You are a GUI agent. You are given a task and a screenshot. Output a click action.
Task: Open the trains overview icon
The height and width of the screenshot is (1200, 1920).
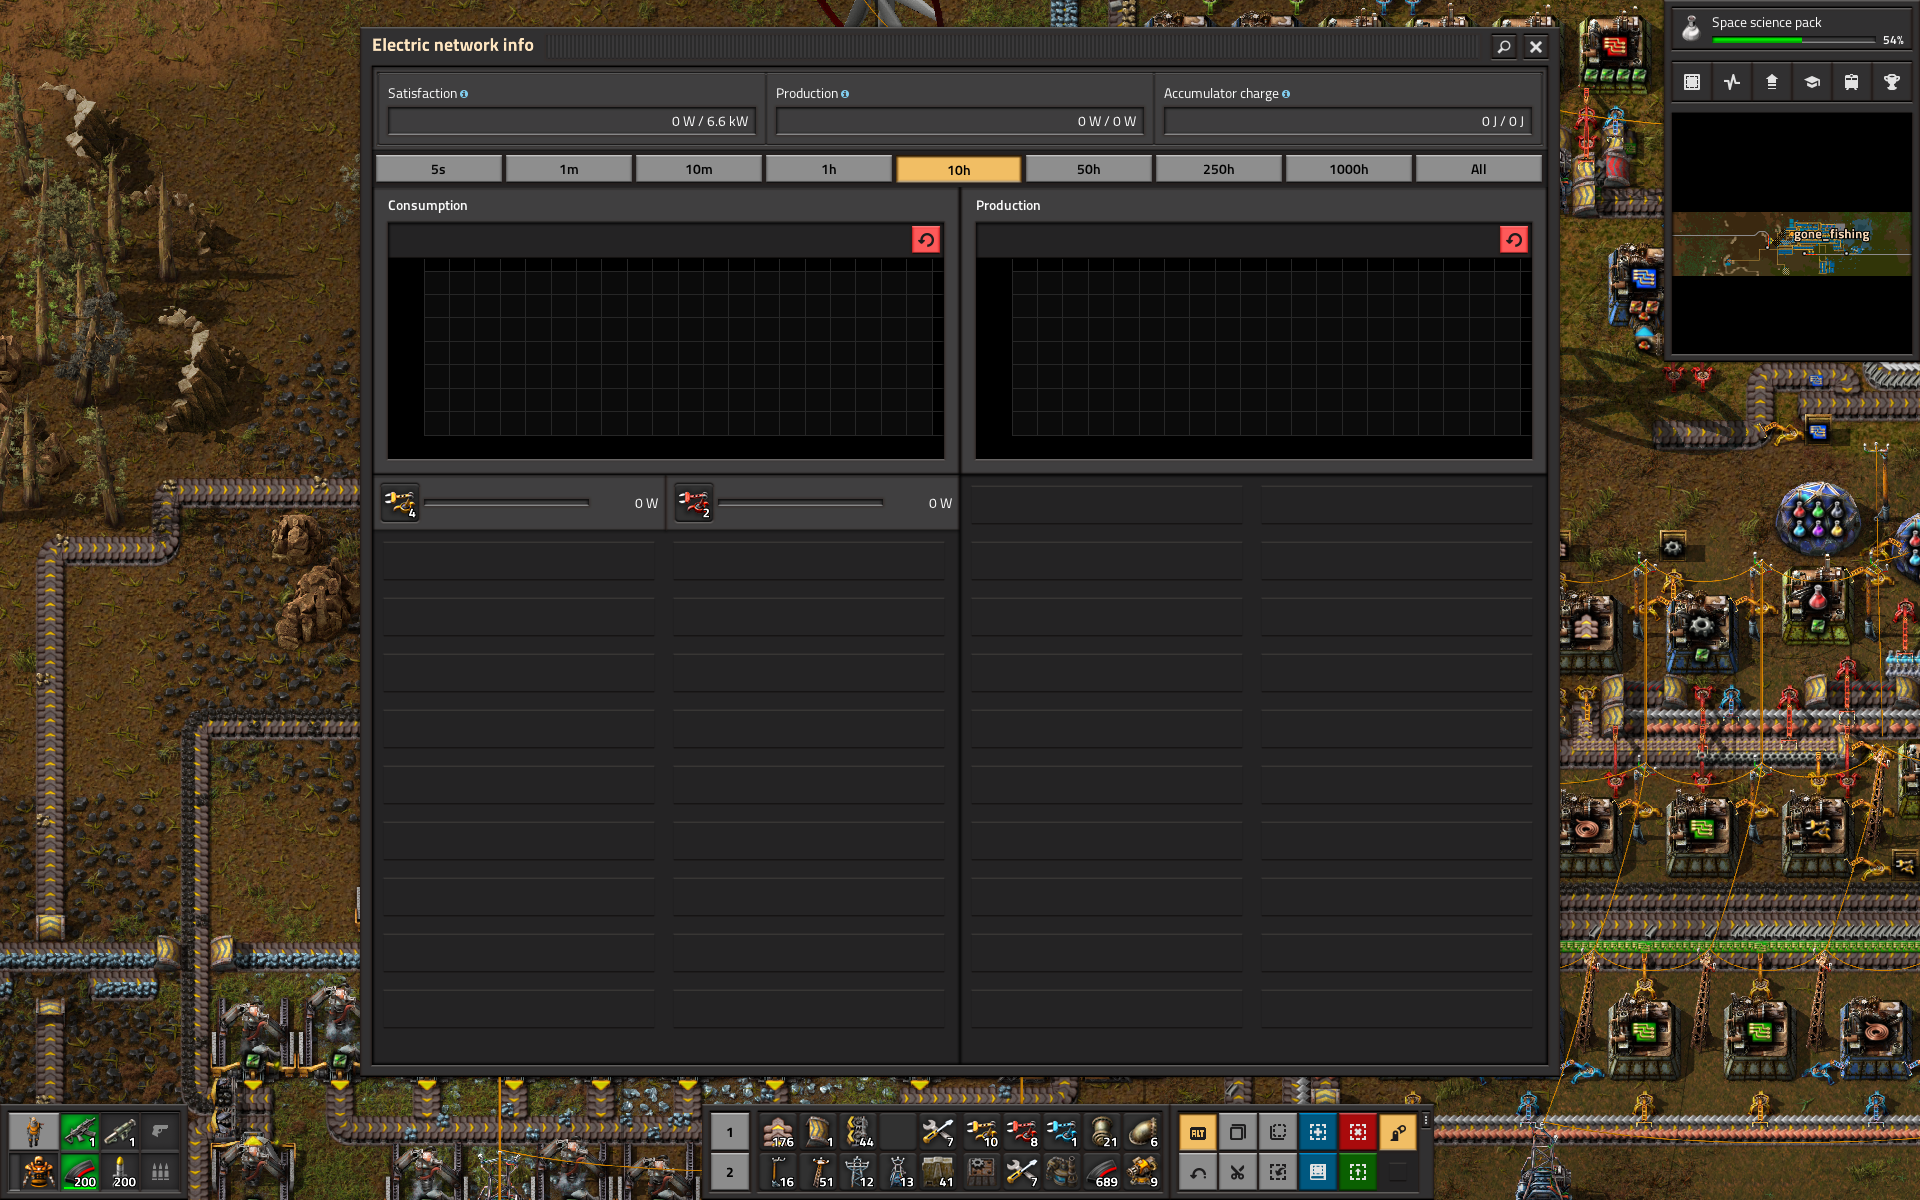[1851, 82]
